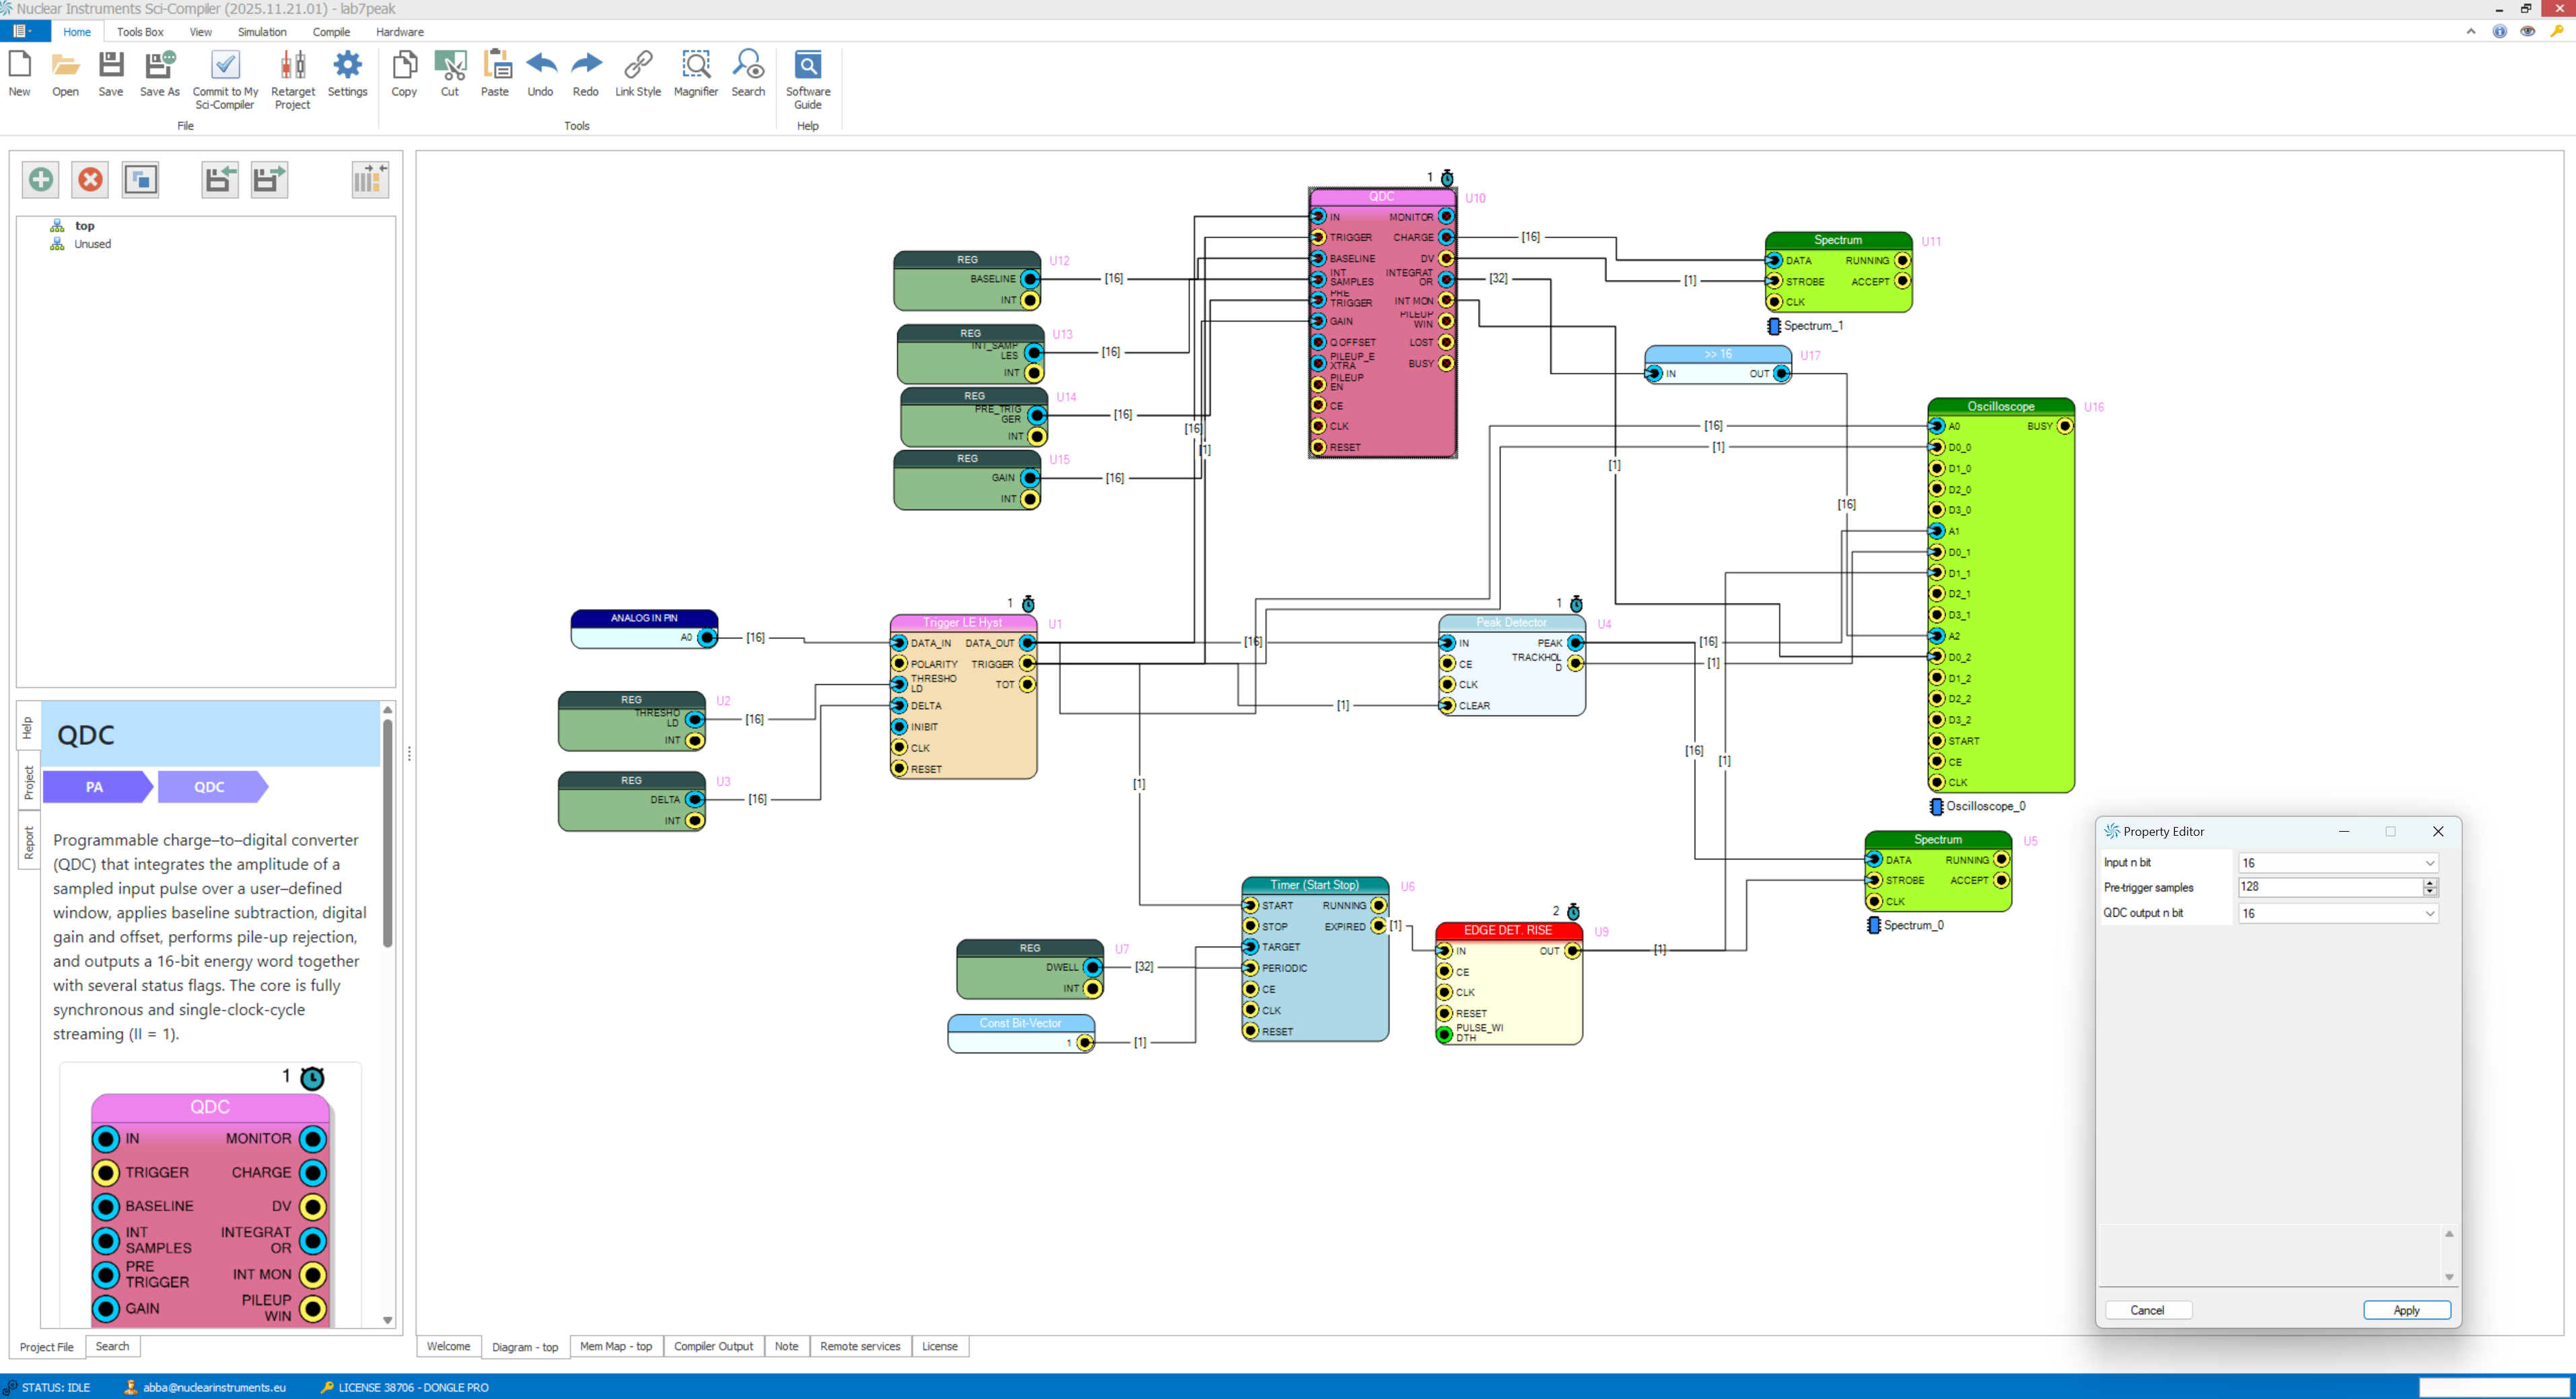This screenshot has width=2576, height=1399.
Task: Paste from the clipboard icon
Action: coord(495,74)
